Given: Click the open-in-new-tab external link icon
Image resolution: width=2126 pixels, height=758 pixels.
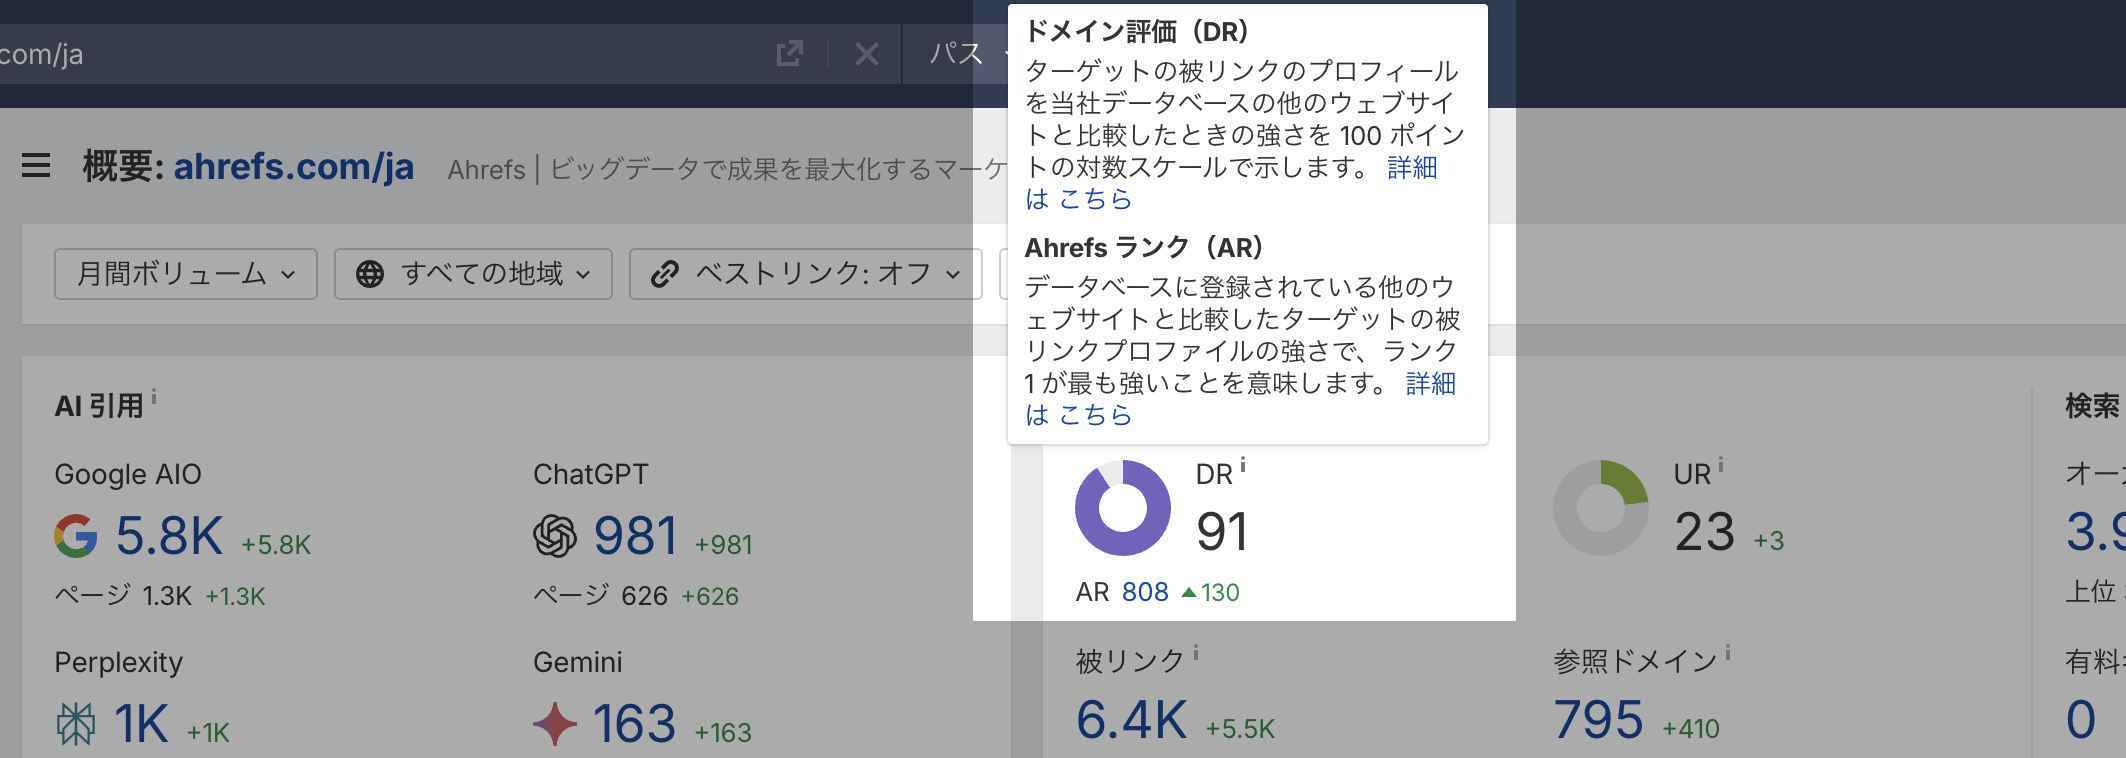Looking at the screenshot, I should point(789,53).
